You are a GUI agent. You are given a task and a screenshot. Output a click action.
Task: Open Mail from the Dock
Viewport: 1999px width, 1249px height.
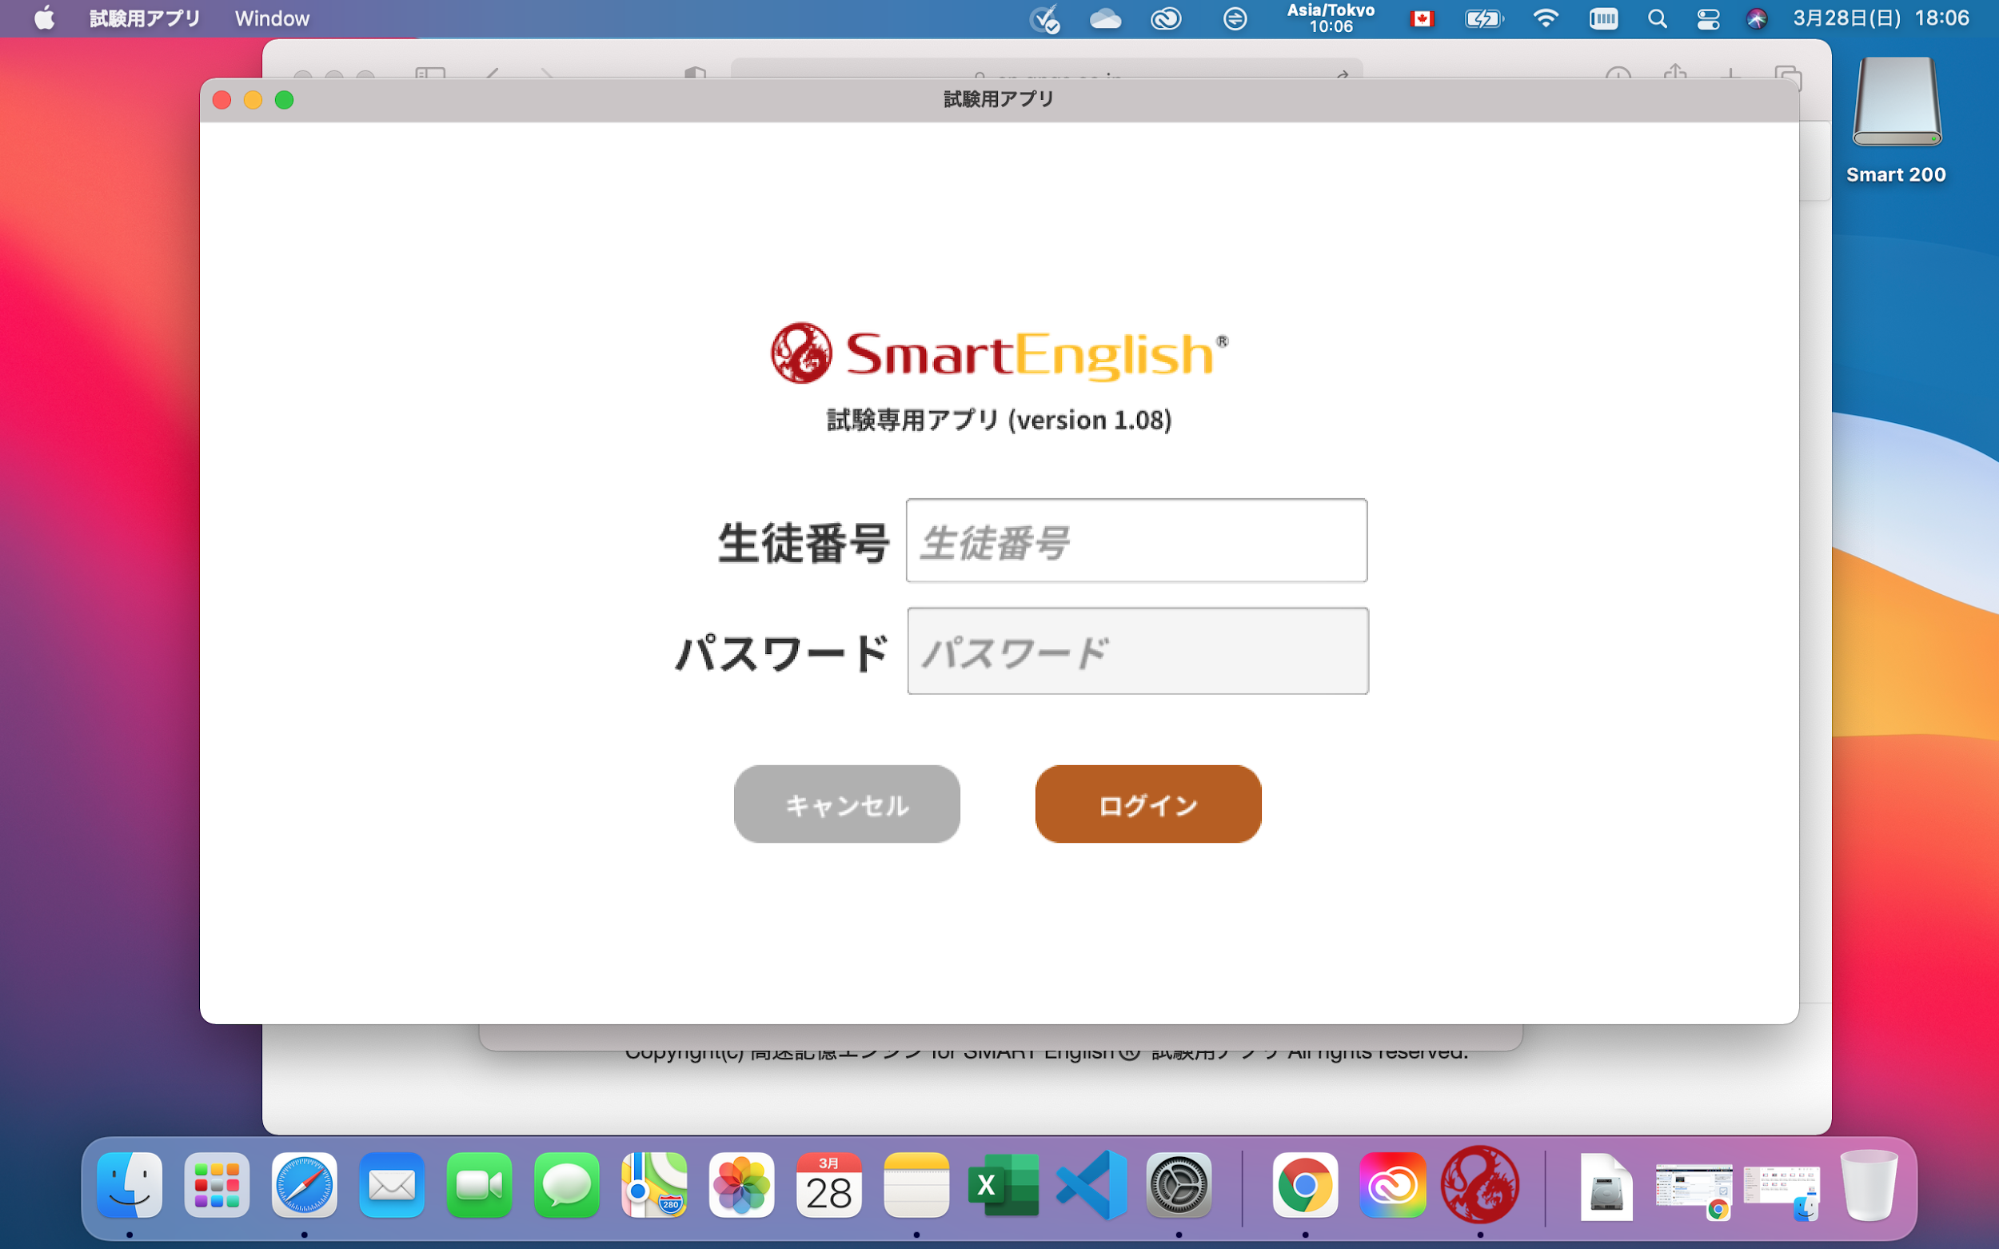point(391,1185)
